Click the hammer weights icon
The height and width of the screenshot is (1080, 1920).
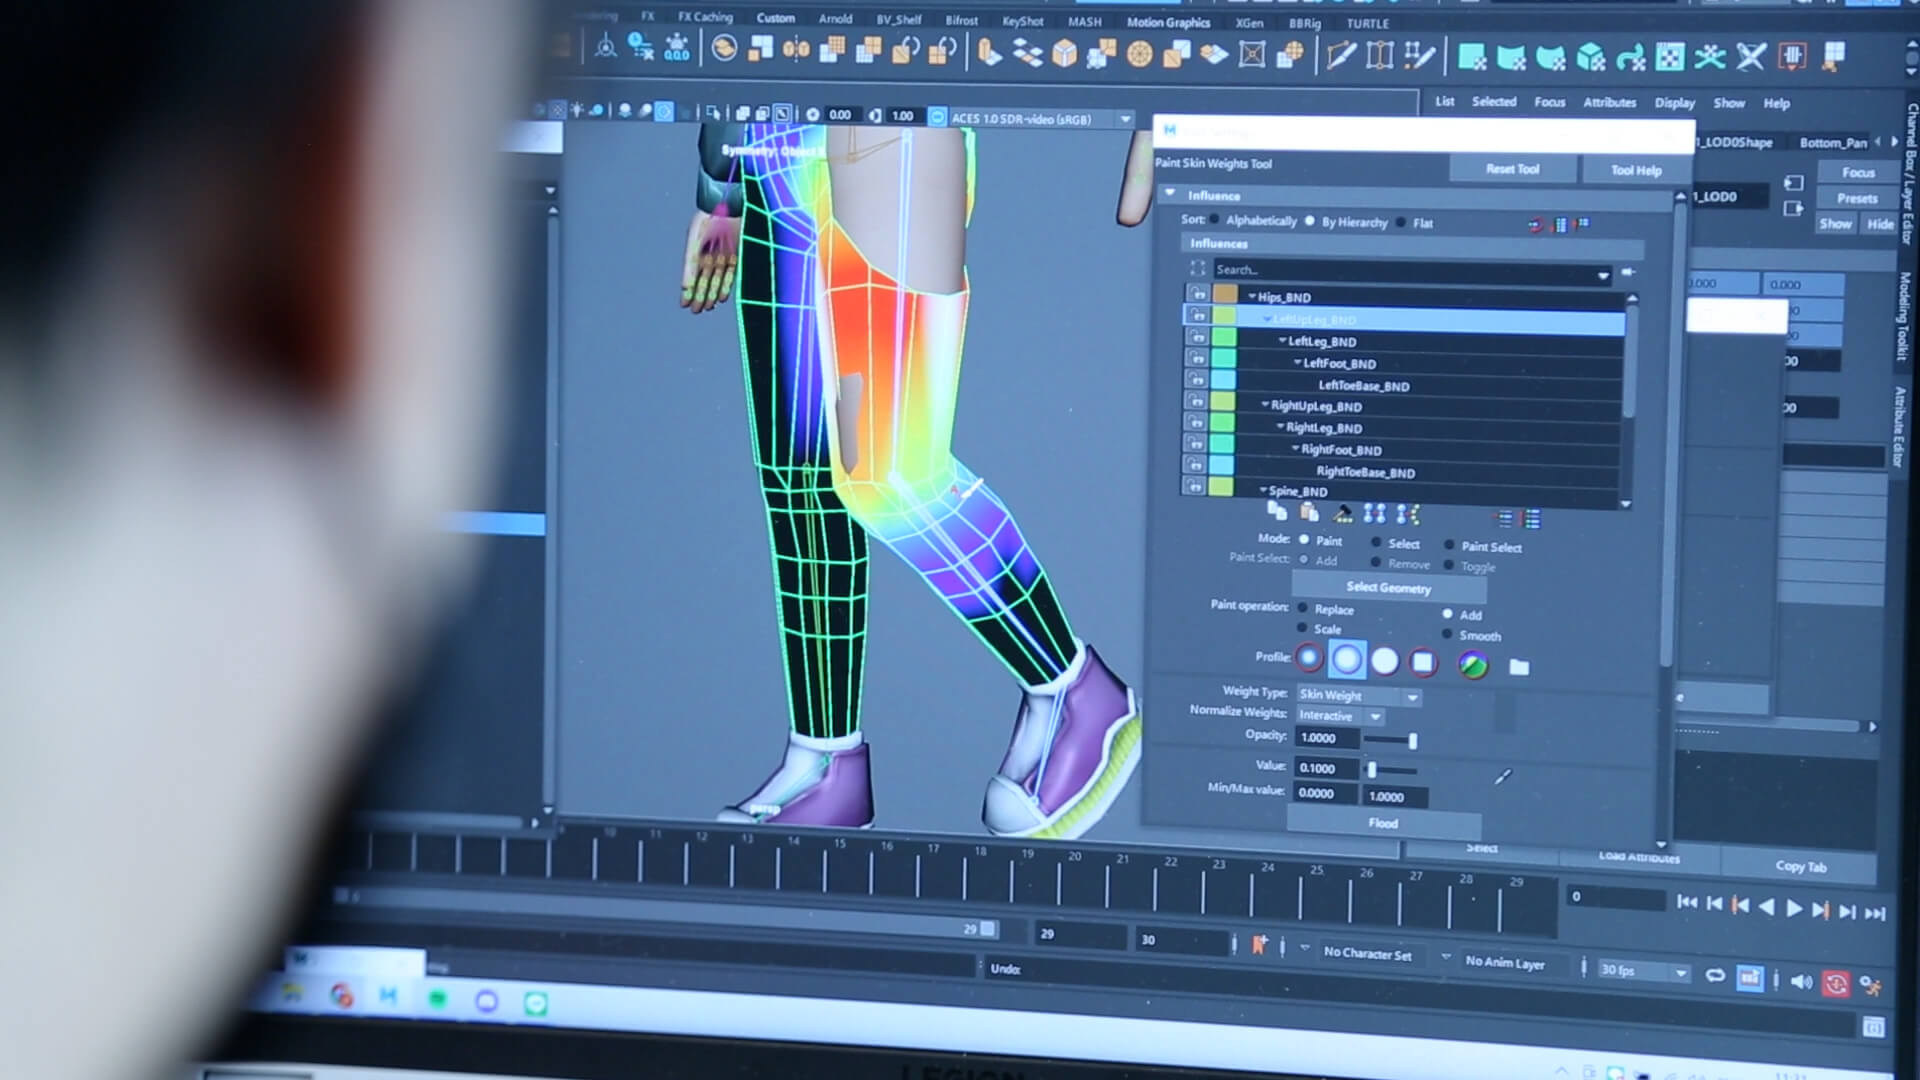pyautogui.click(x=1343, y=514)
